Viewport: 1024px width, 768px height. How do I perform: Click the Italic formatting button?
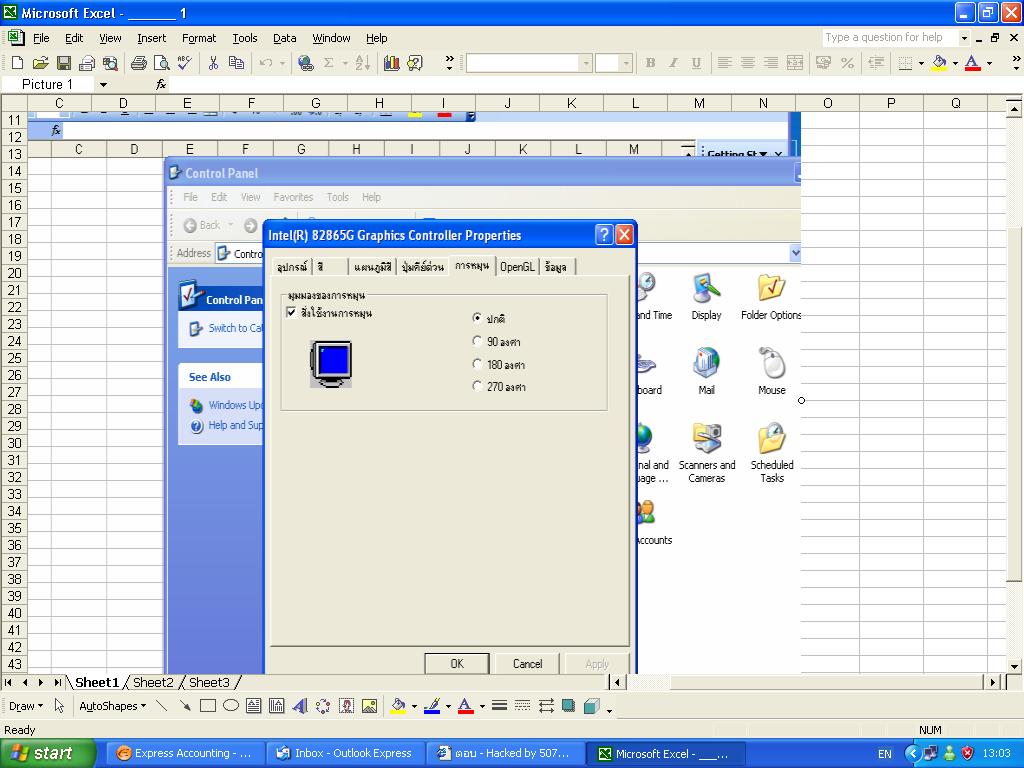673,63
